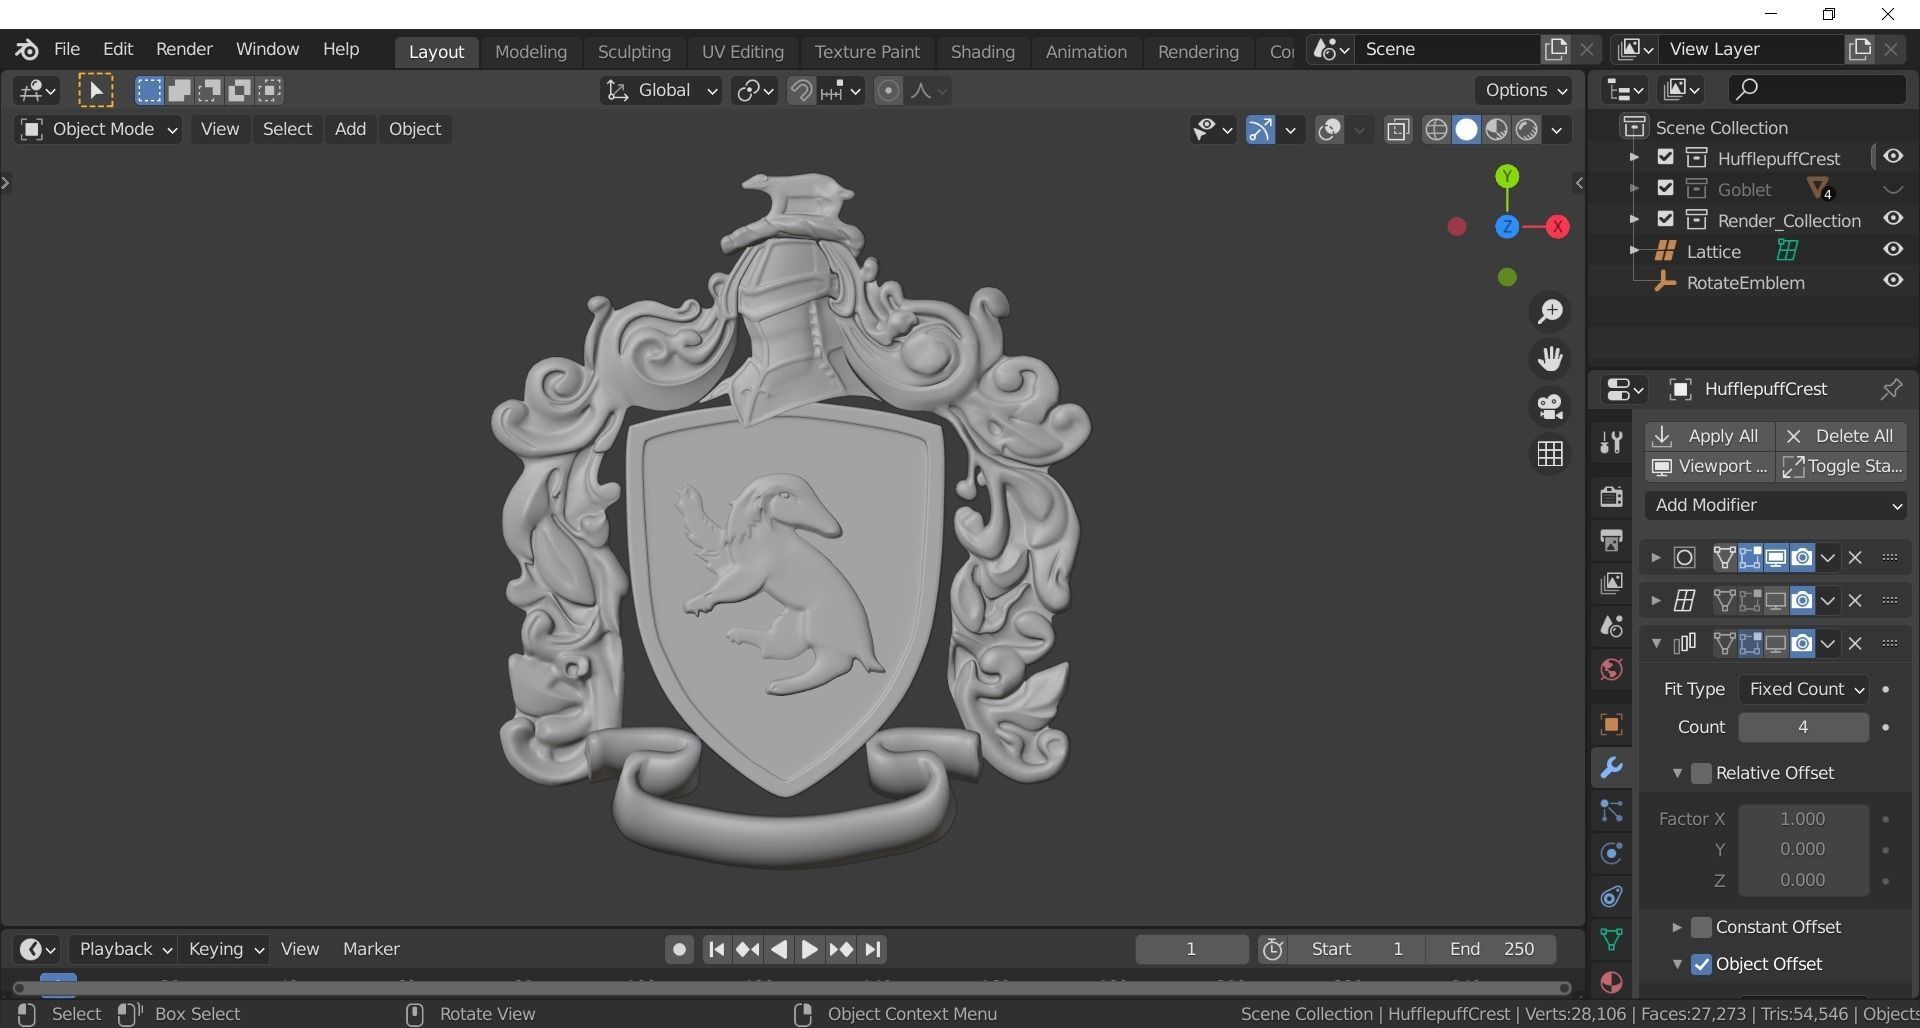Toggle show overlays button
Viewport: 1920px width, 1028px height.
(x=1329, y=130)
